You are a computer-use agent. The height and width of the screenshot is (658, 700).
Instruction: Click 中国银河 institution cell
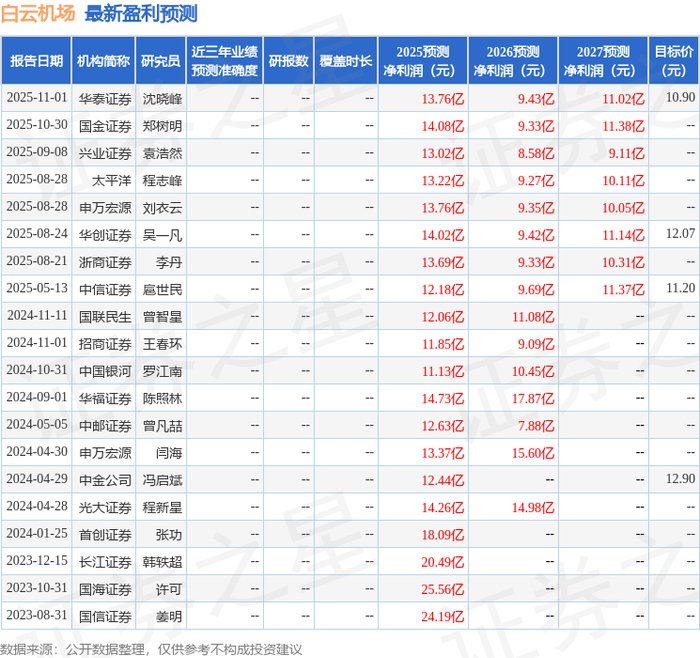coord(105,371)
